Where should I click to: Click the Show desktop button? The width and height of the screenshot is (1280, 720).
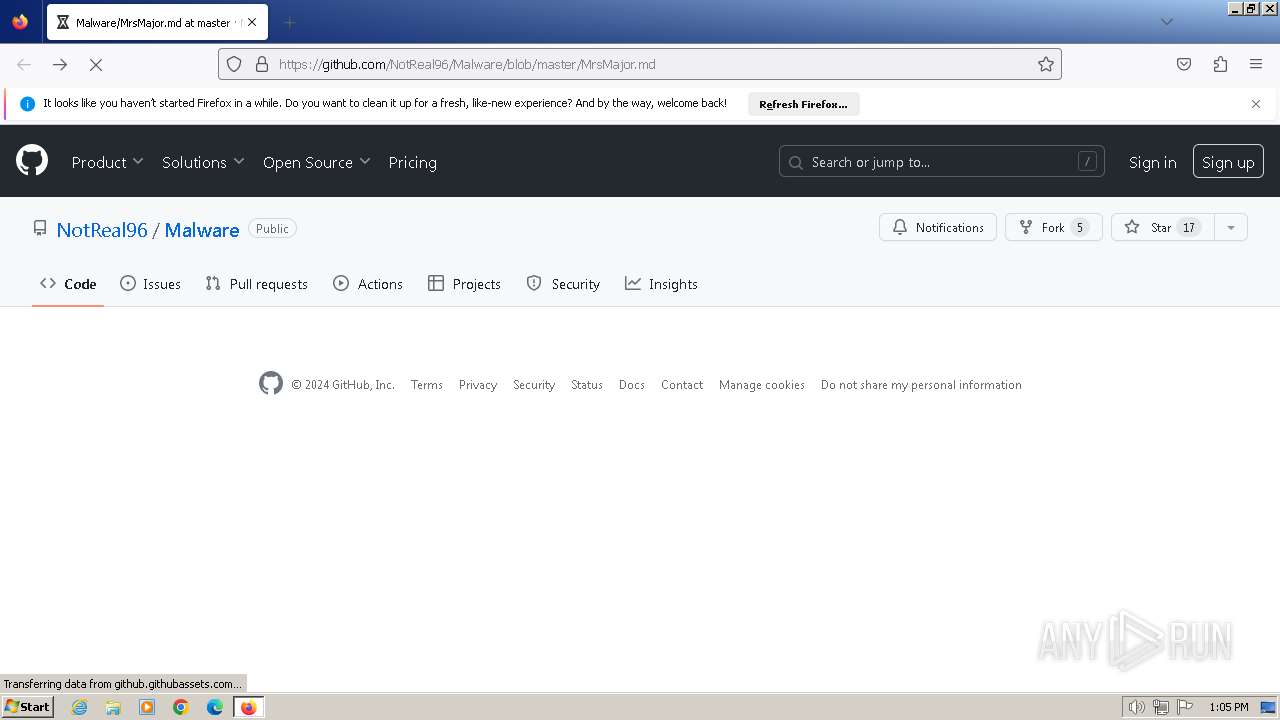click(1269, 707)
